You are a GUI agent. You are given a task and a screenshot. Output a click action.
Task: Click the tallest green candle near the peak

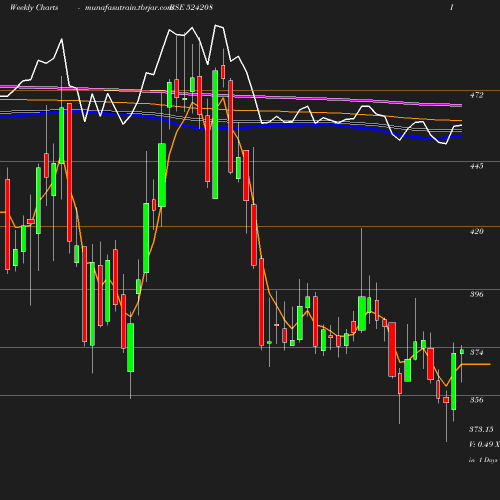click(x=215, y=135)
